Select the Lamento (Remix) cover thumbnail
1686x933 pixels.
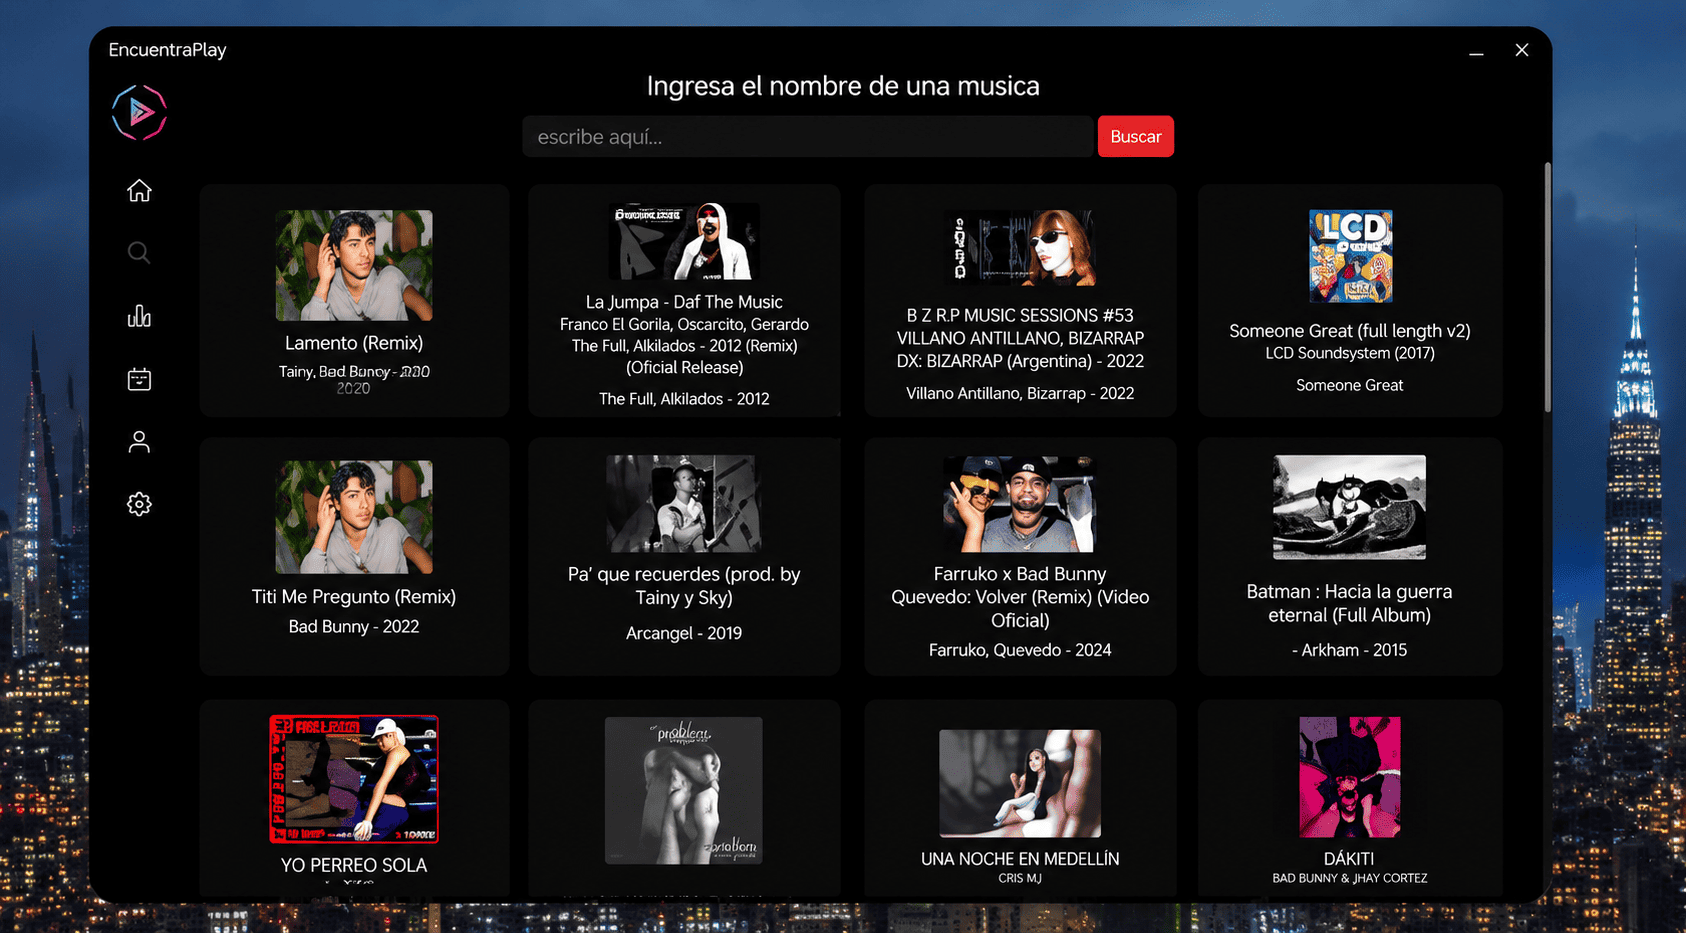pos(354,265)
